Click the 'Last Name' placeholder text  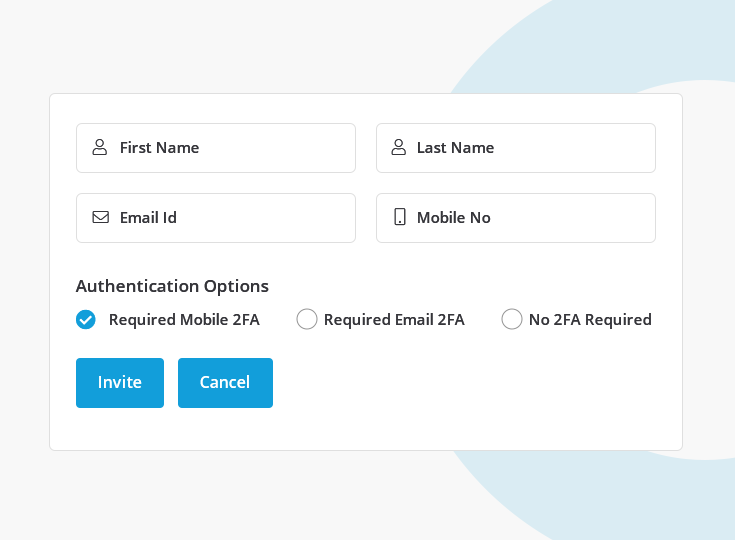(x=455, y=148)
